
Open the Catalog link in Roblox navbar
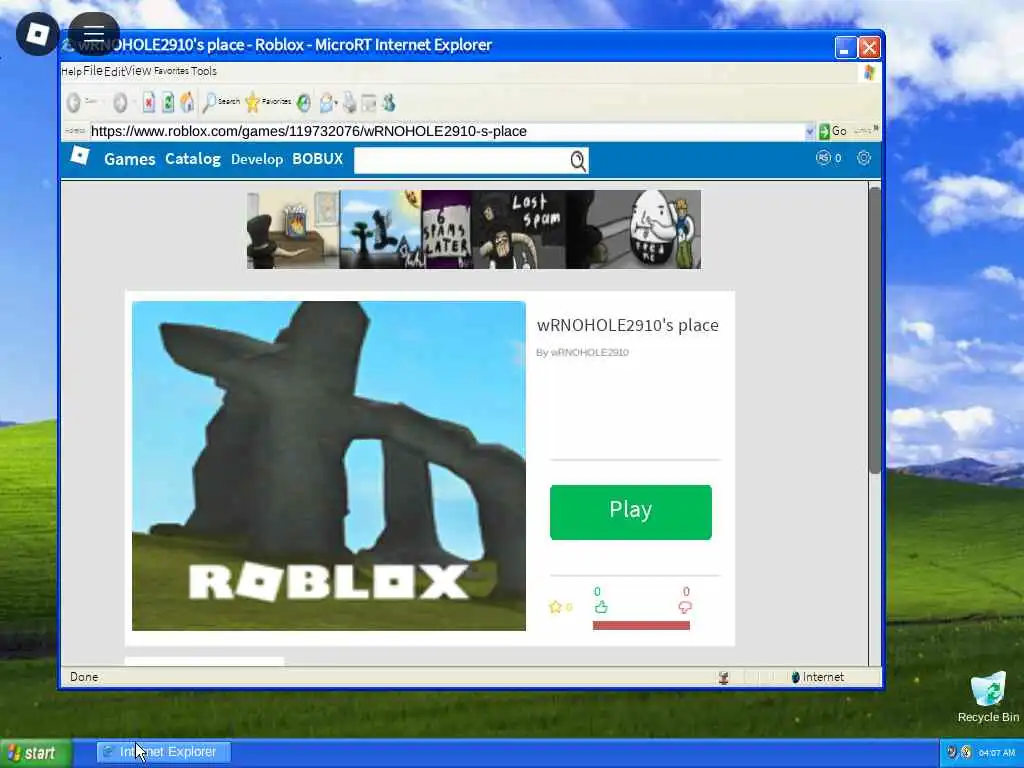[193, 159]
